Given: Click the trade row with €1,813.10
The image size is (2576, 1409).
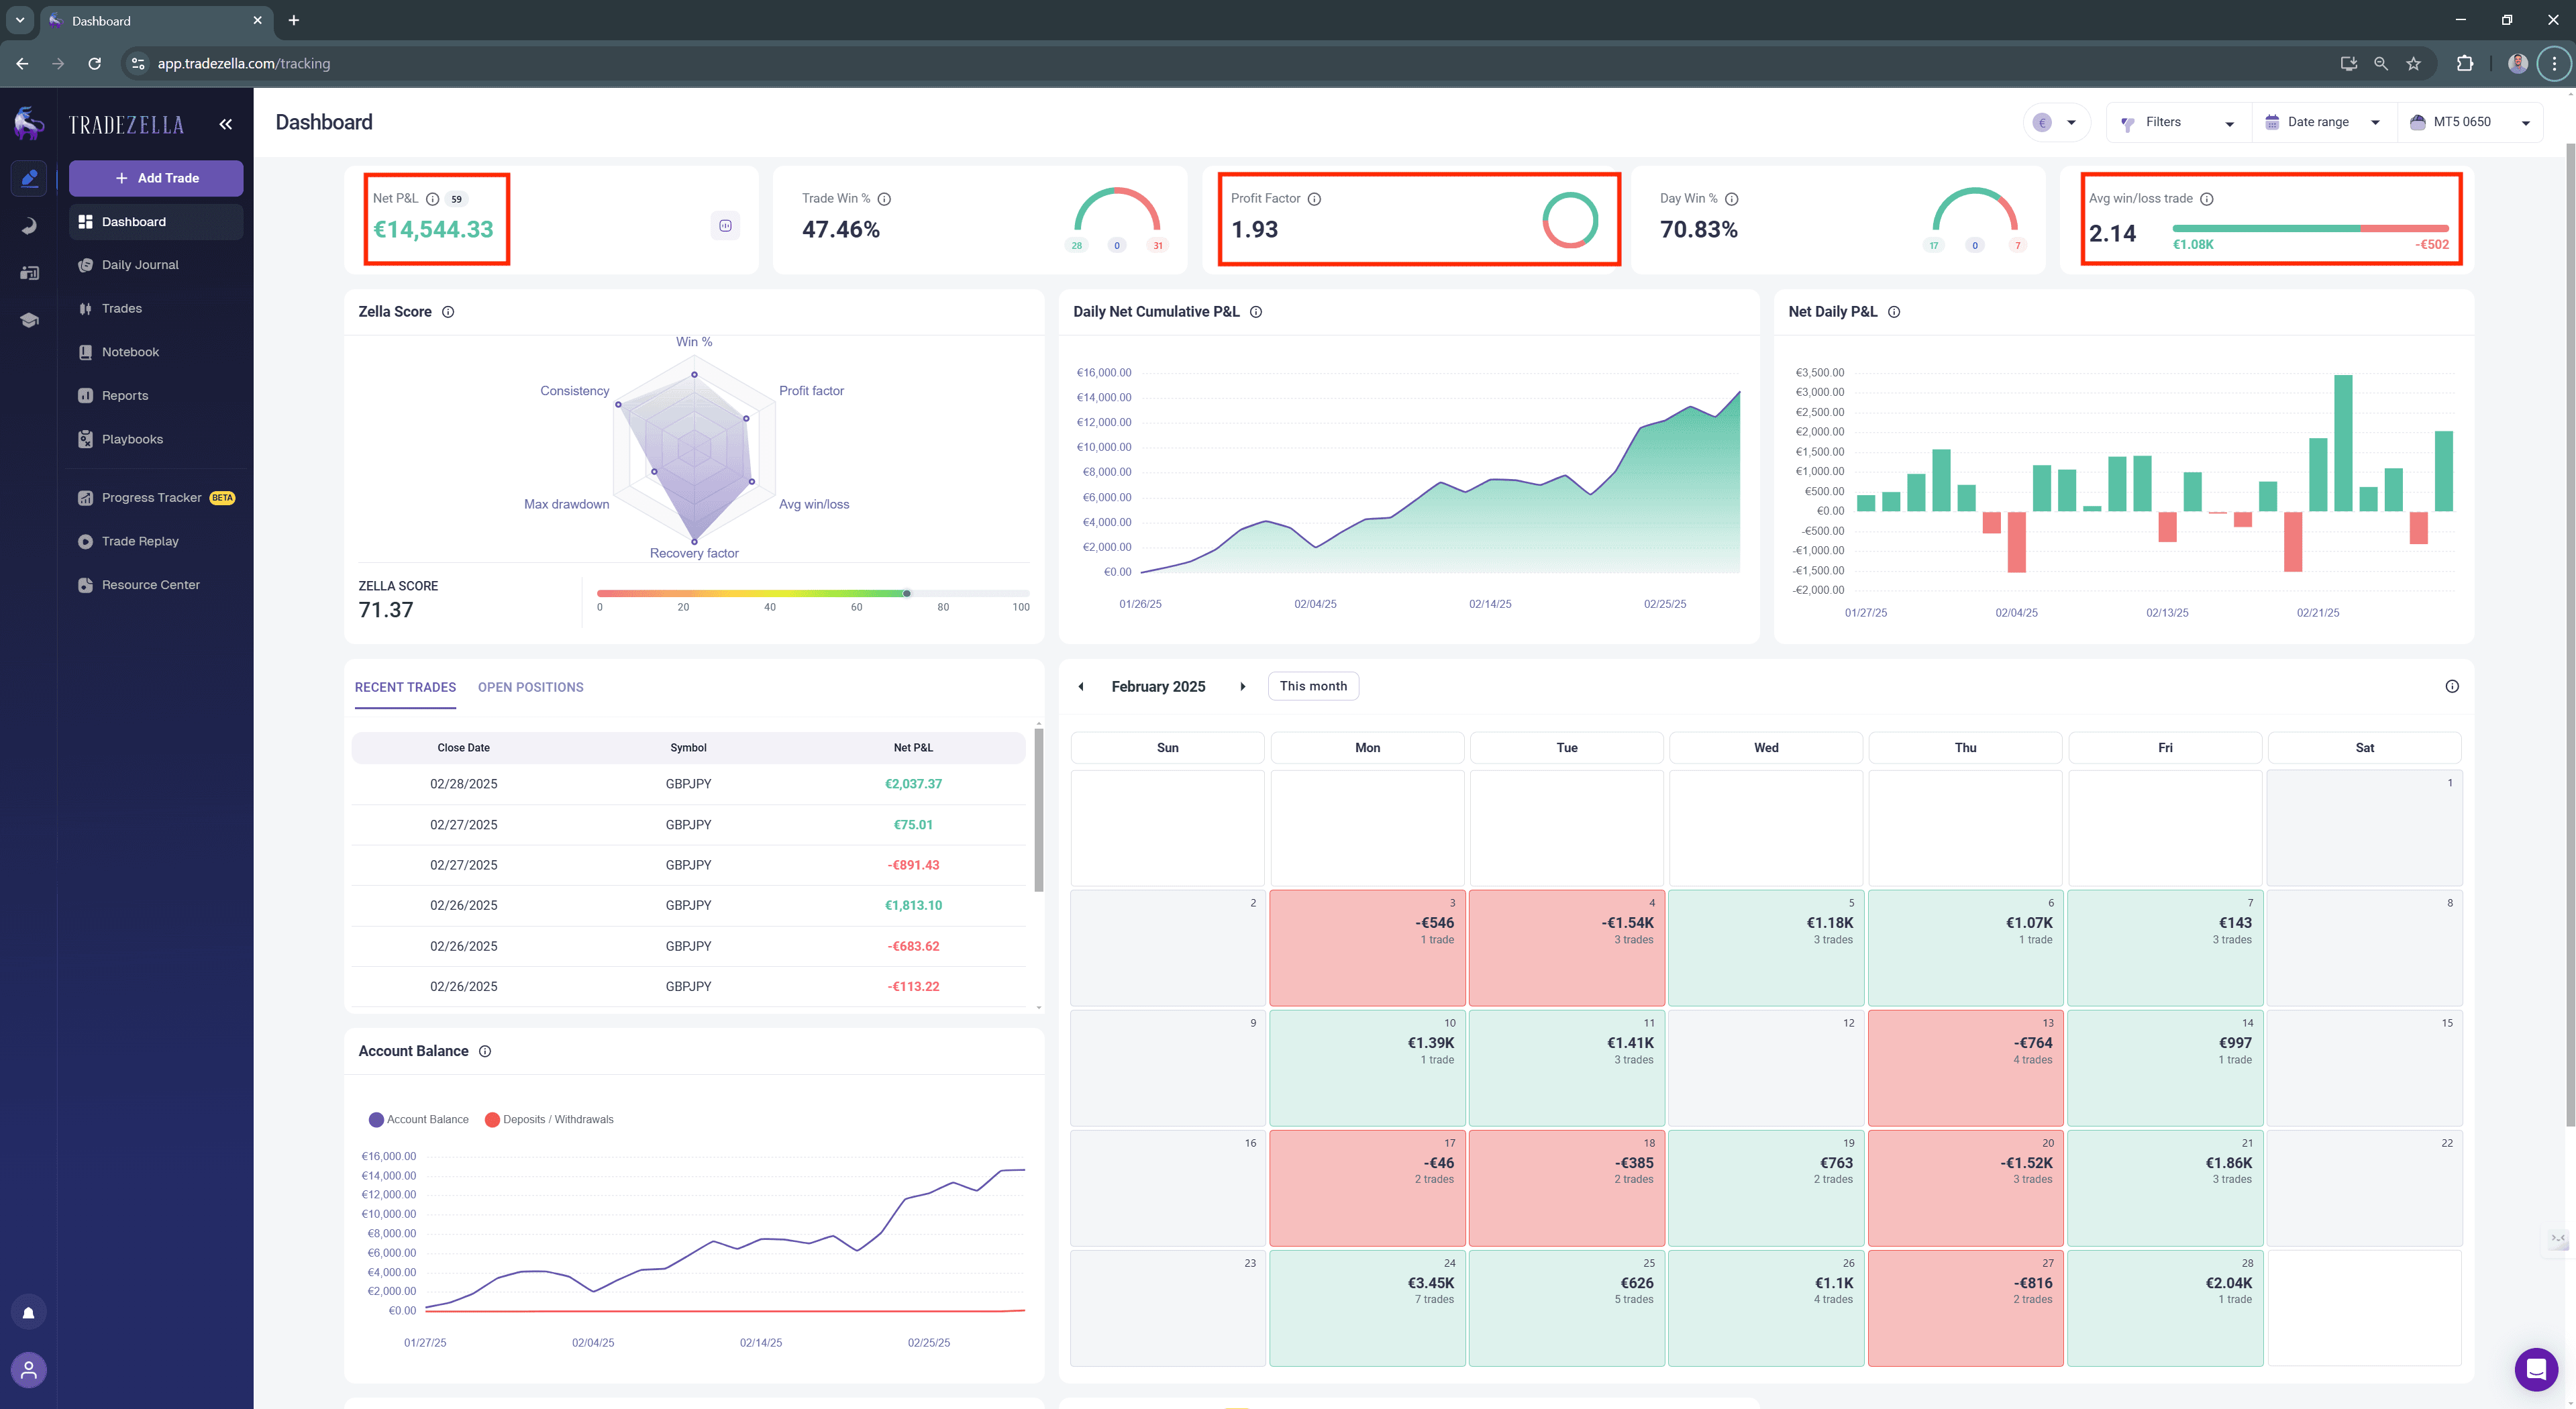Looking at the screenshot, I should click(688, 905).
